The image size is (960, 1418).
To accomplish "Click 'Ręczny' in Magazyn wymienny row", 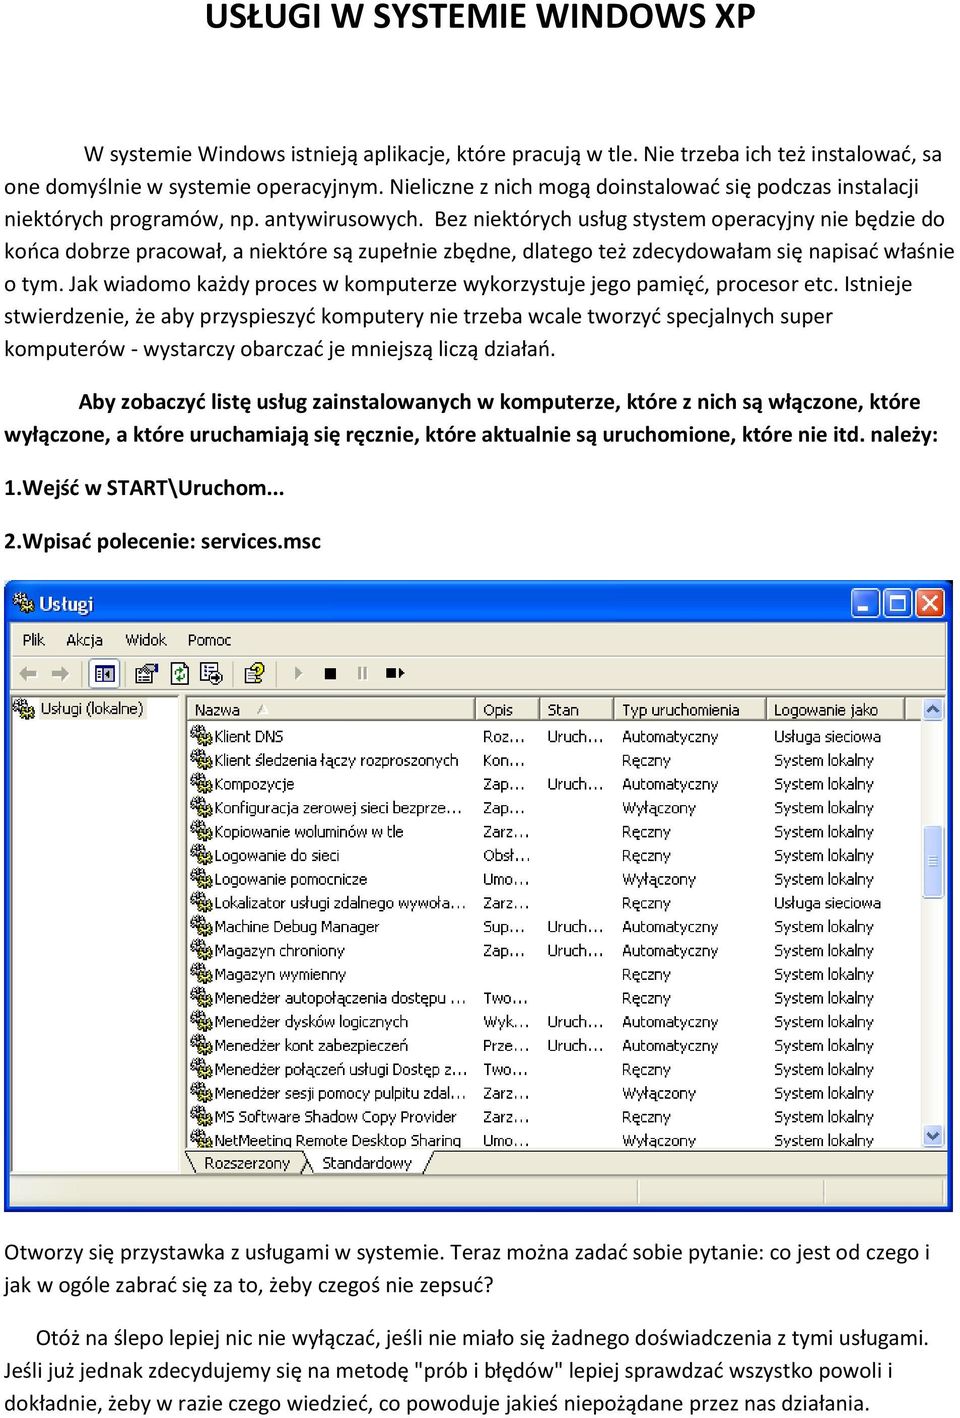I will click(646, 974).
